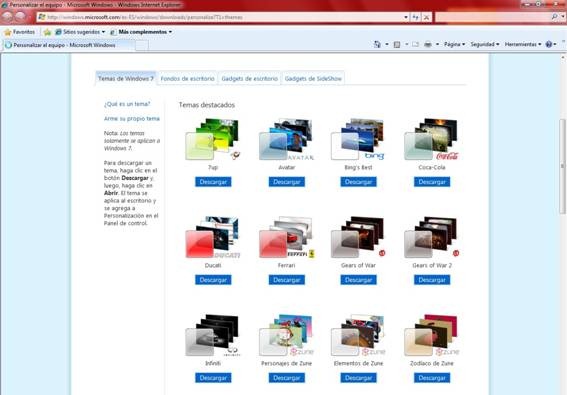The height and width of the screenshot is (395, 567).
Task: Click the browser search input box
Action: 493,17
